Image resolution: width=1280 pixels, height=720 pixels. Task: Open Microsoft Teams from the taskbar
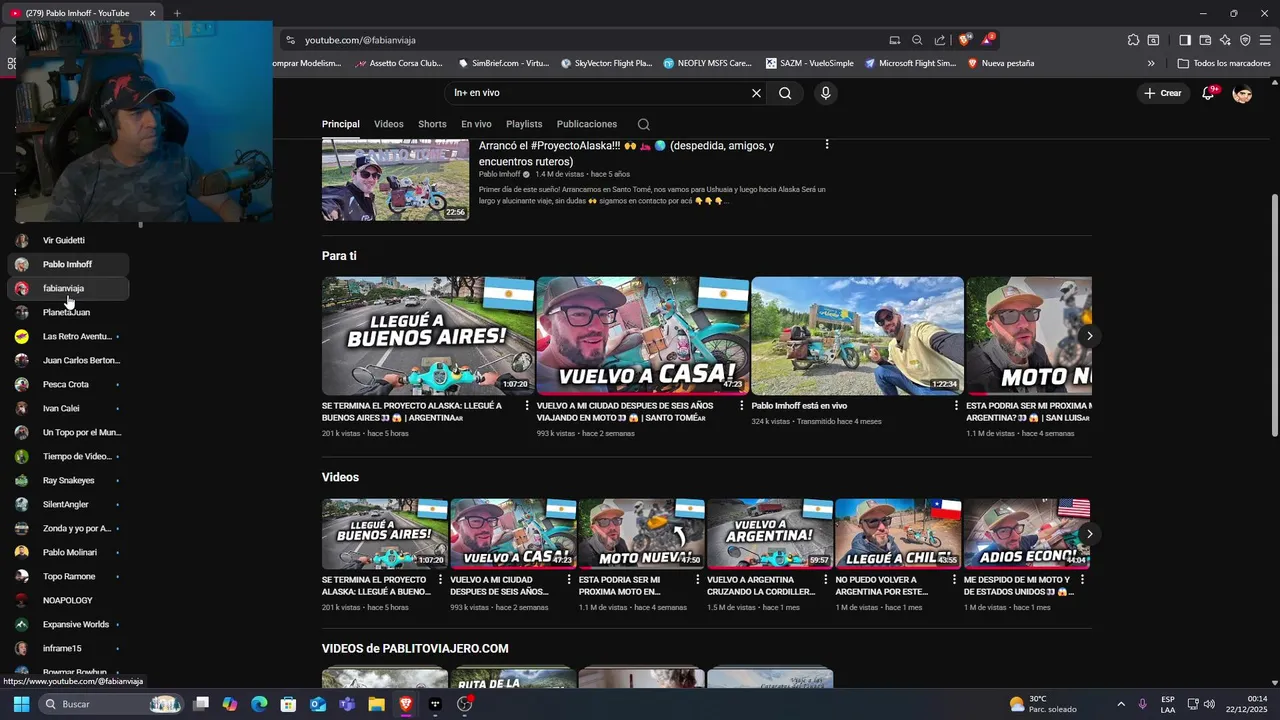(x=347, y=704)
